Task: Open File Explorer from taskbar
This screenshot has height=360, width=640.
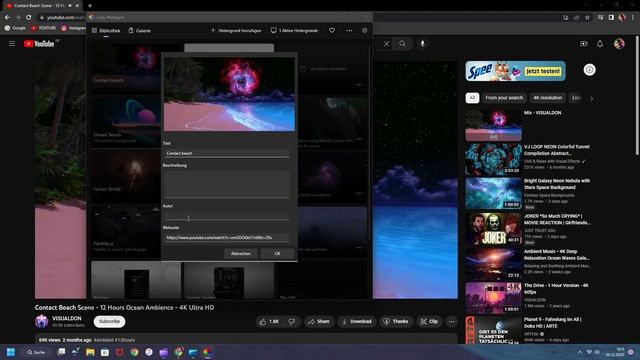Action: (90, 352)
